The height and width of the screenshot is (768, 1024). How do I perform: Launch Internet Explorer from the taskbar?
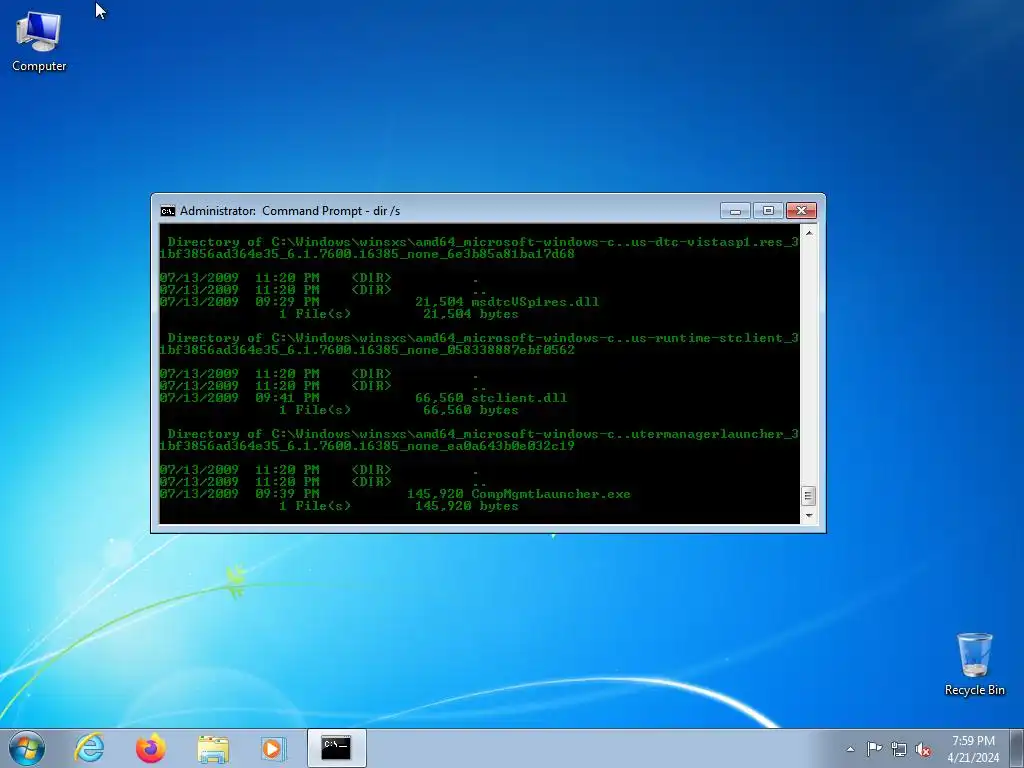89,748
